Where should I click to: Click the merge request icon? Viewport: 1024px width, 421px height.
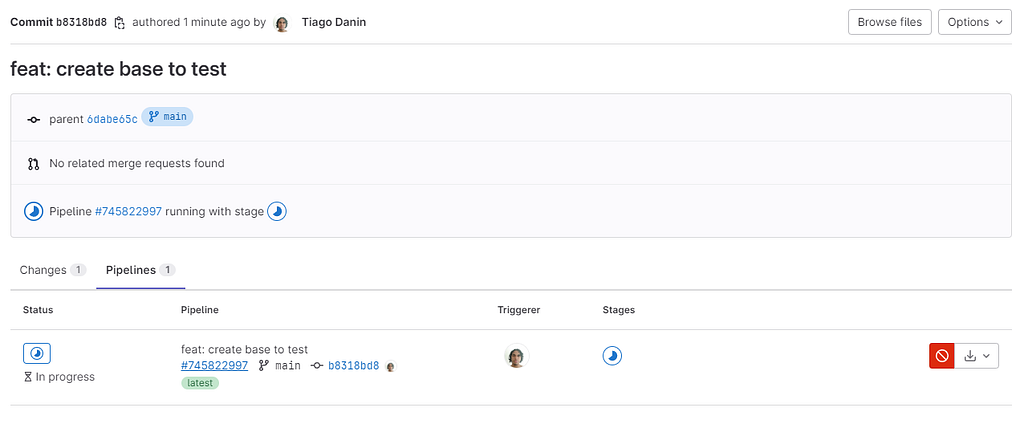pos(33,164)
